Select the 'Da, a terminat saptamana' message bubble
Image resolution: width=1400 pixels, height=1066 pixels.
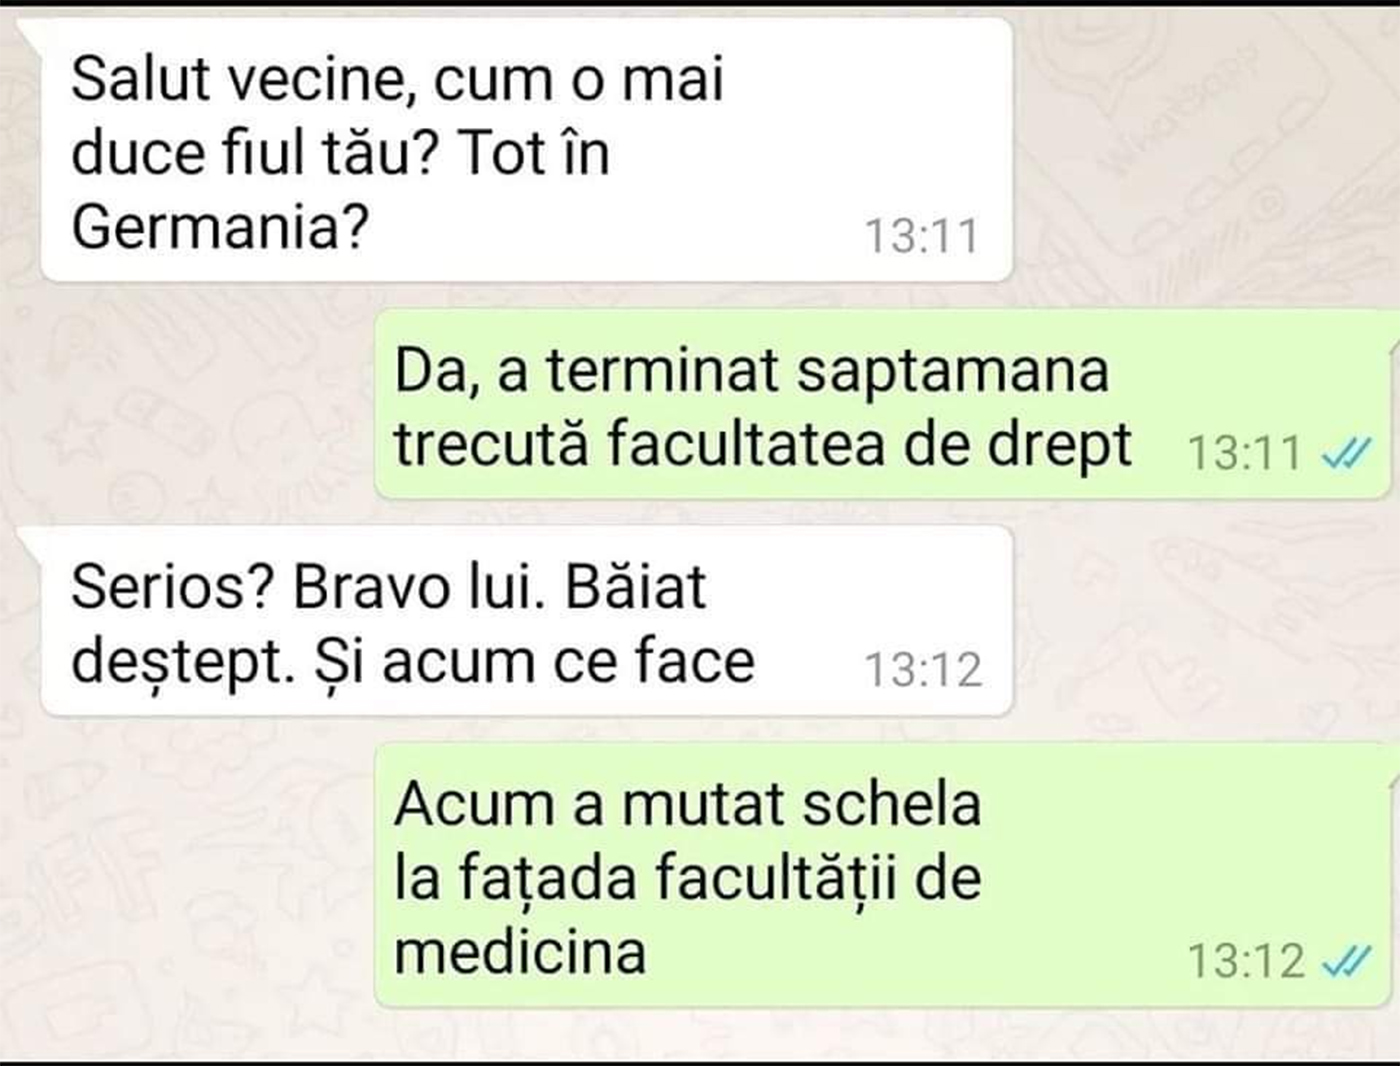884,405
